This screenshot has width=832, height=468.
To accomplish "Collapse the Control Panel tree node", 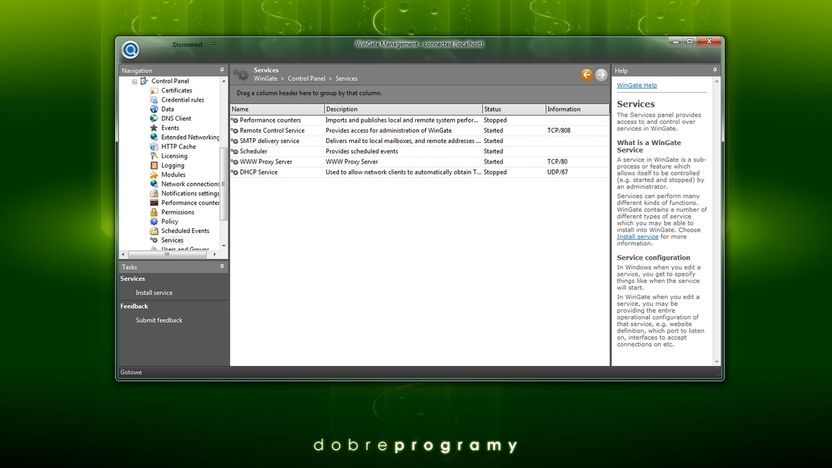I will pyautogui.click(x=135, y=82).
